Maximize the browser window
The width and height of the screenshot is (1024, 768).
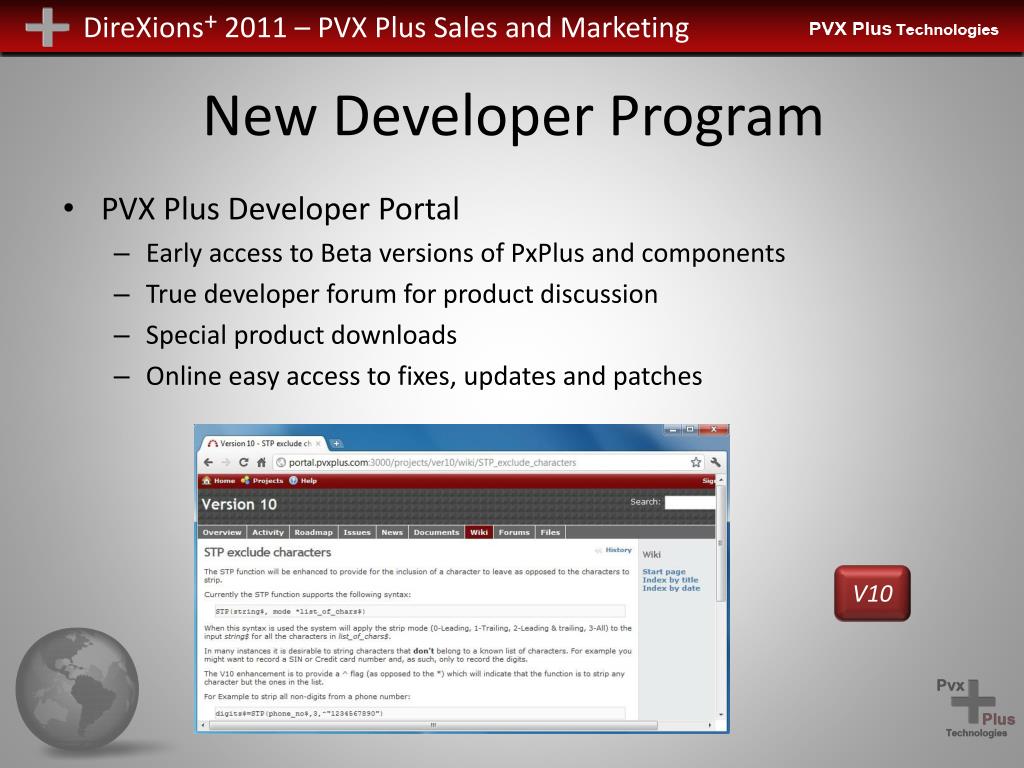(690, 430)
